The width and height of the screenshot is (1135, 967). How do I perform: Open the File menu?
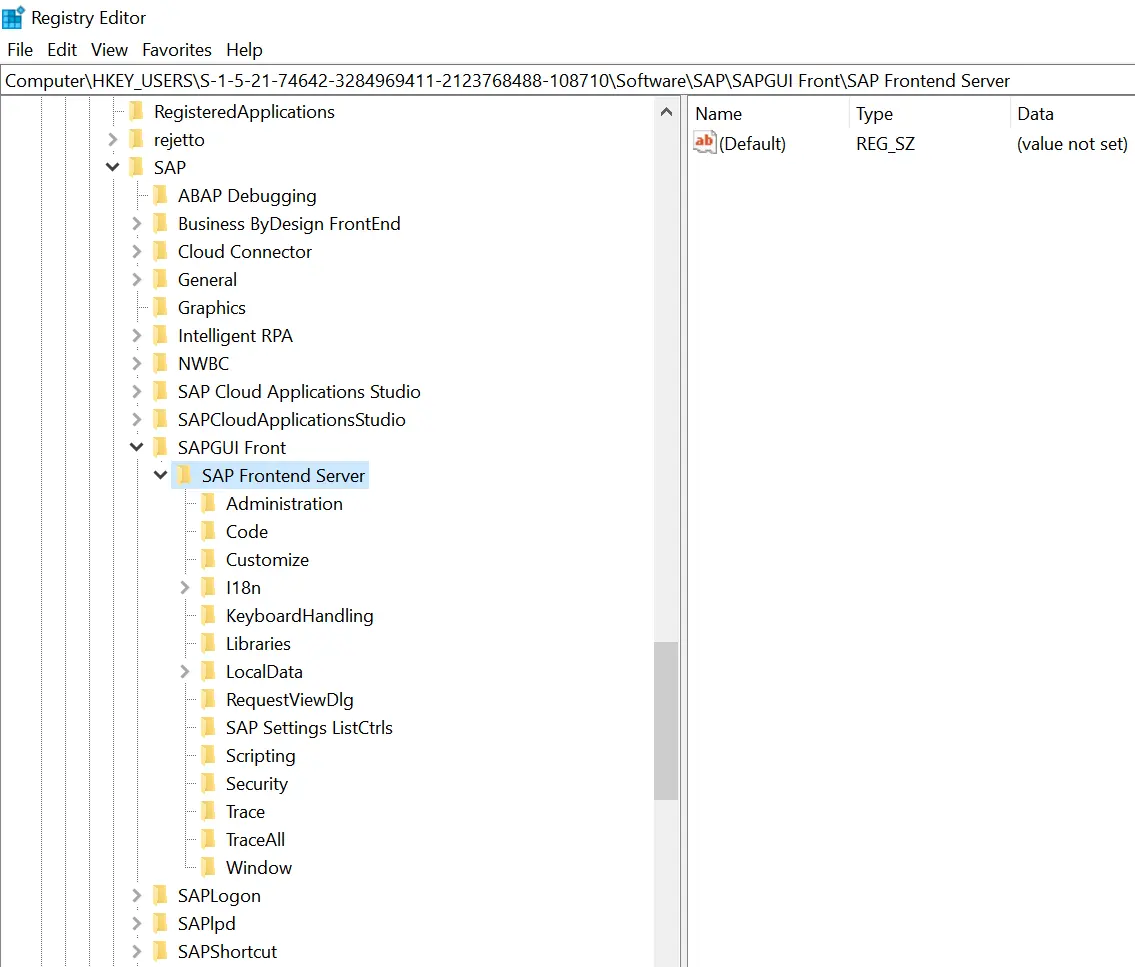(20, 50)
